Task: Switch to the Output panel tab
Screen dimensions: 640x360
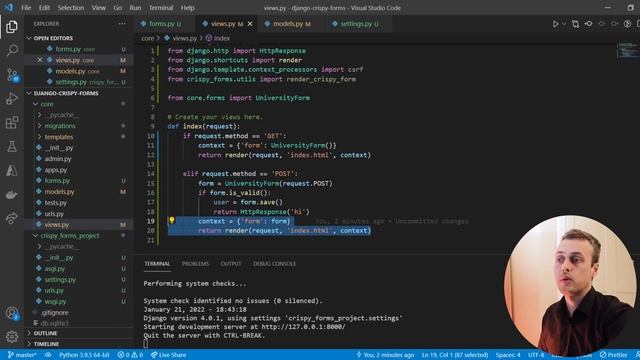Action: click(x=231, y=264)
